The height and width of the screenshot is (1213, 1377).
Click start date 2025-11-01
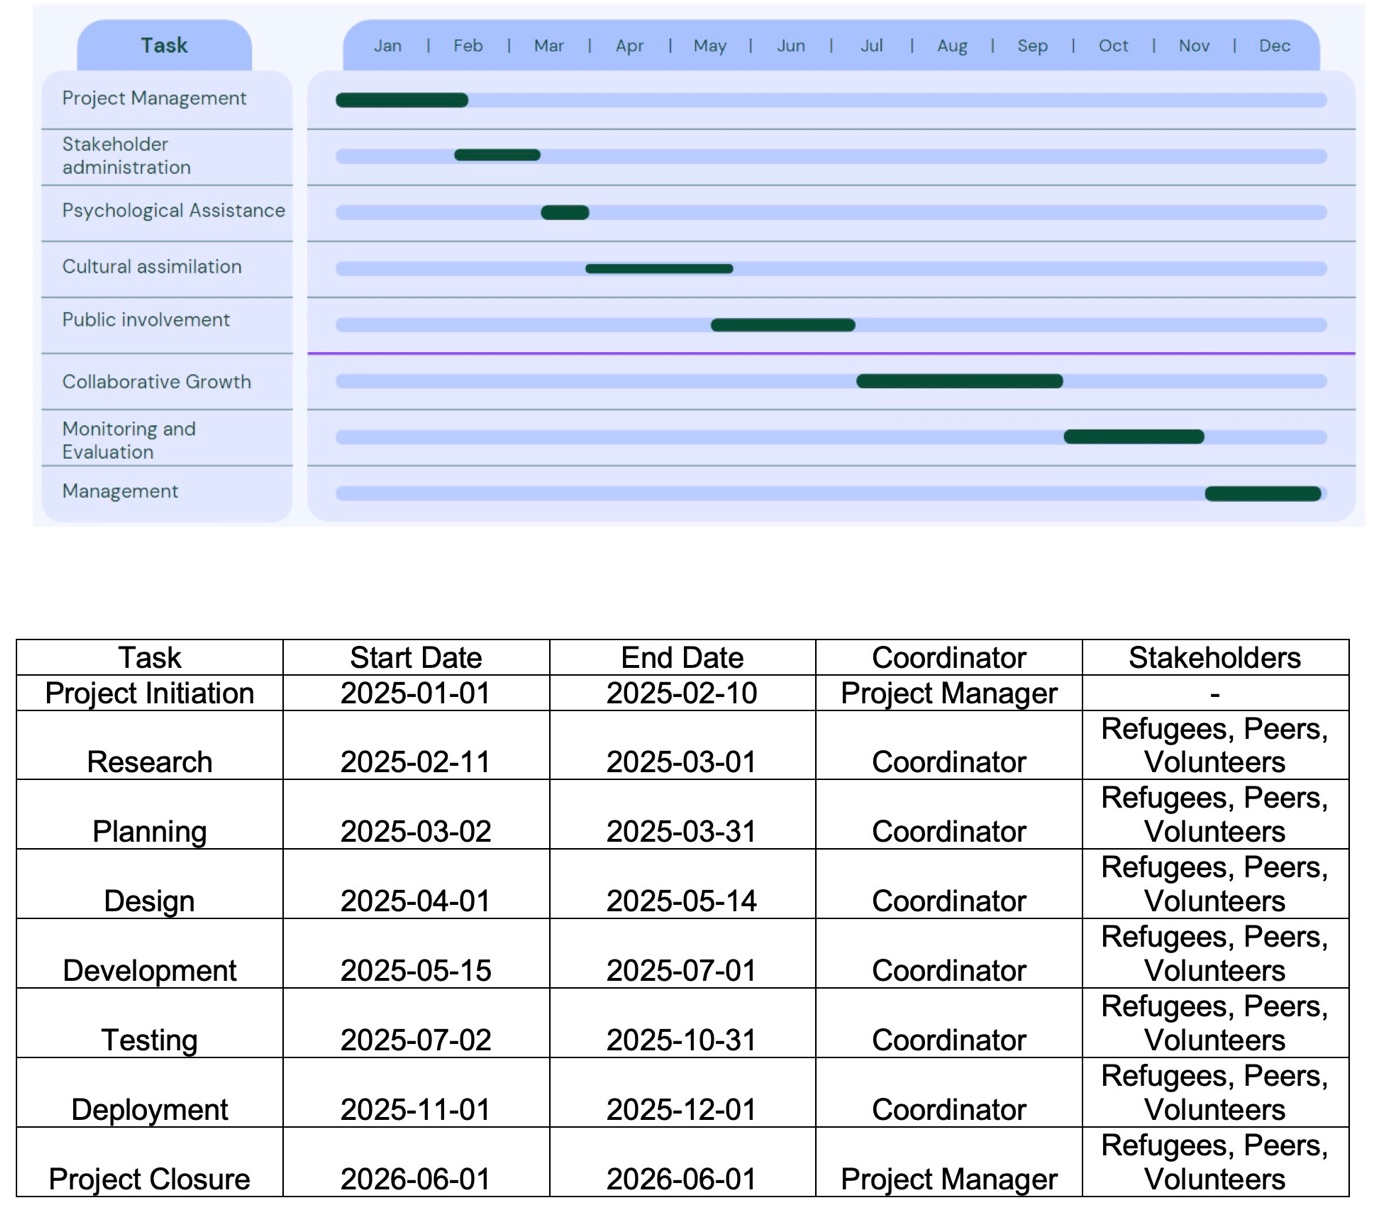tap(416, 1110)
